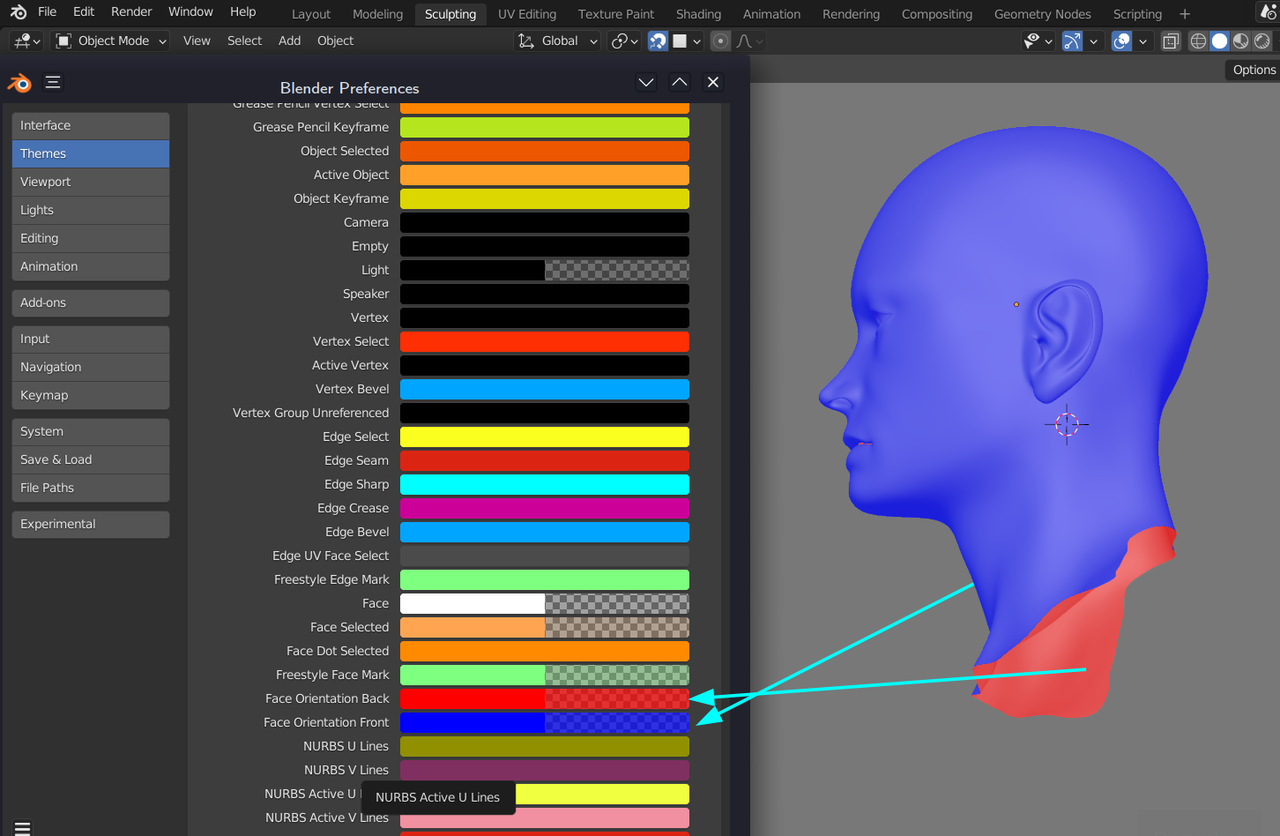Click the transform orientation axes icon beside Global

pyautogui.click(x=526, y=41)
